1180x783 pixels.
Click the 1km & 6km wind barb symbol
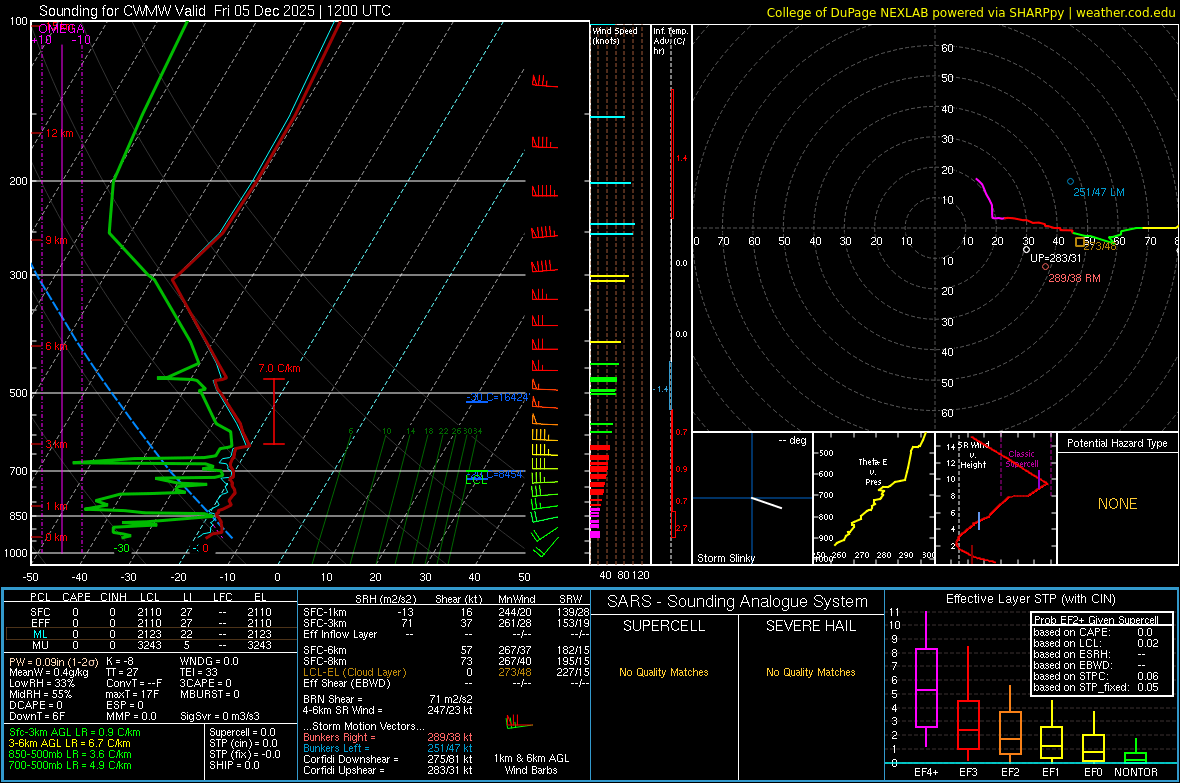point(518,723)
